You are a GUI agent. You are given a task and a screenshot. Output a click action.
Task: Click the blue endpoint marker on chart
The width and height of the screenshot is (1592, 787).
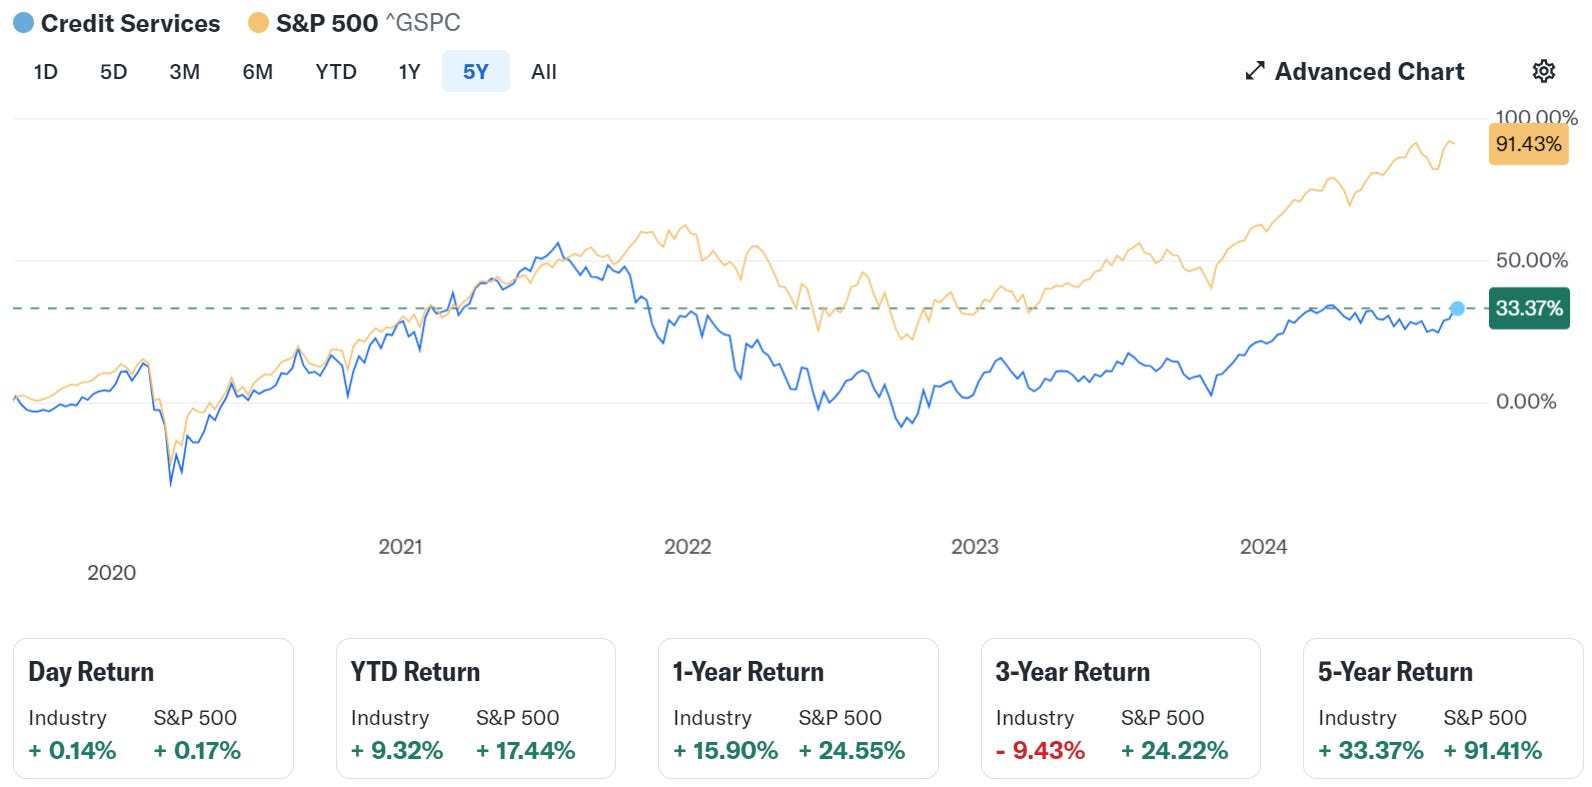(1457, 308)
